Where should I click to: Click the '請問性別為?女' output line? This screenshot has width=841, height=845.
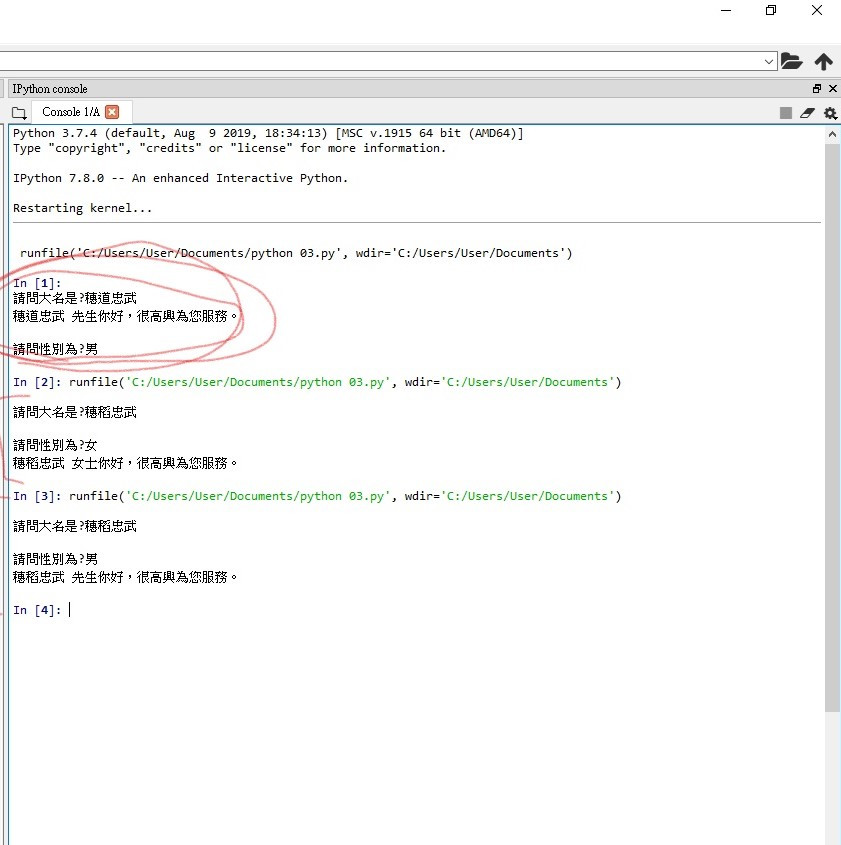pyautogui.click(x=55, y=445)
